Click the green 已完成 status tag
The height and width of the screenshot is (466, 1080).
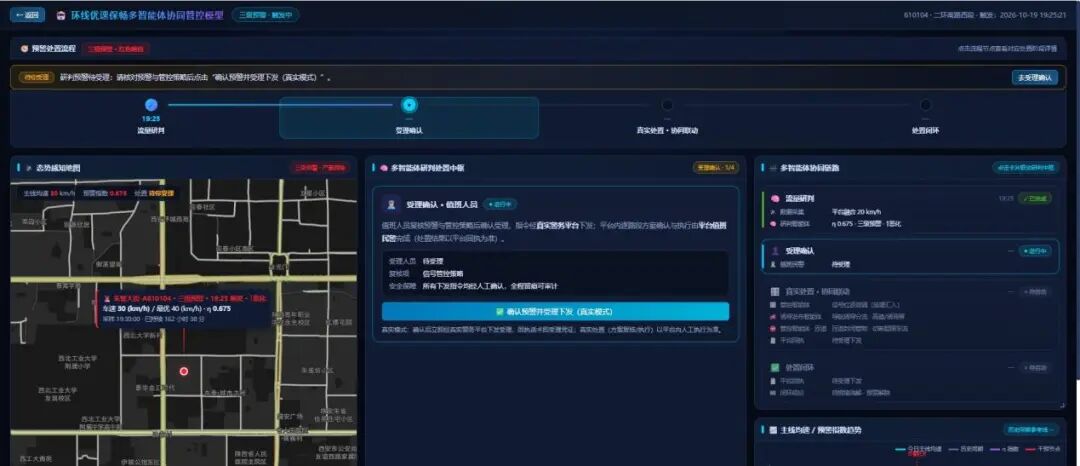pos(1035,198)
